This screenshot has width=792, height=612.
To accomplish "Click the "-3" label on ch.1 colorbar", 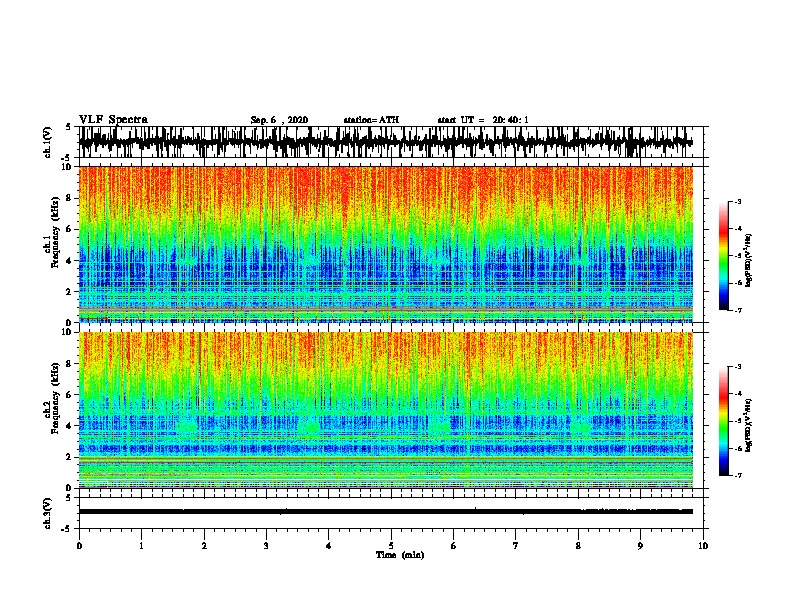I will (738, 201).
